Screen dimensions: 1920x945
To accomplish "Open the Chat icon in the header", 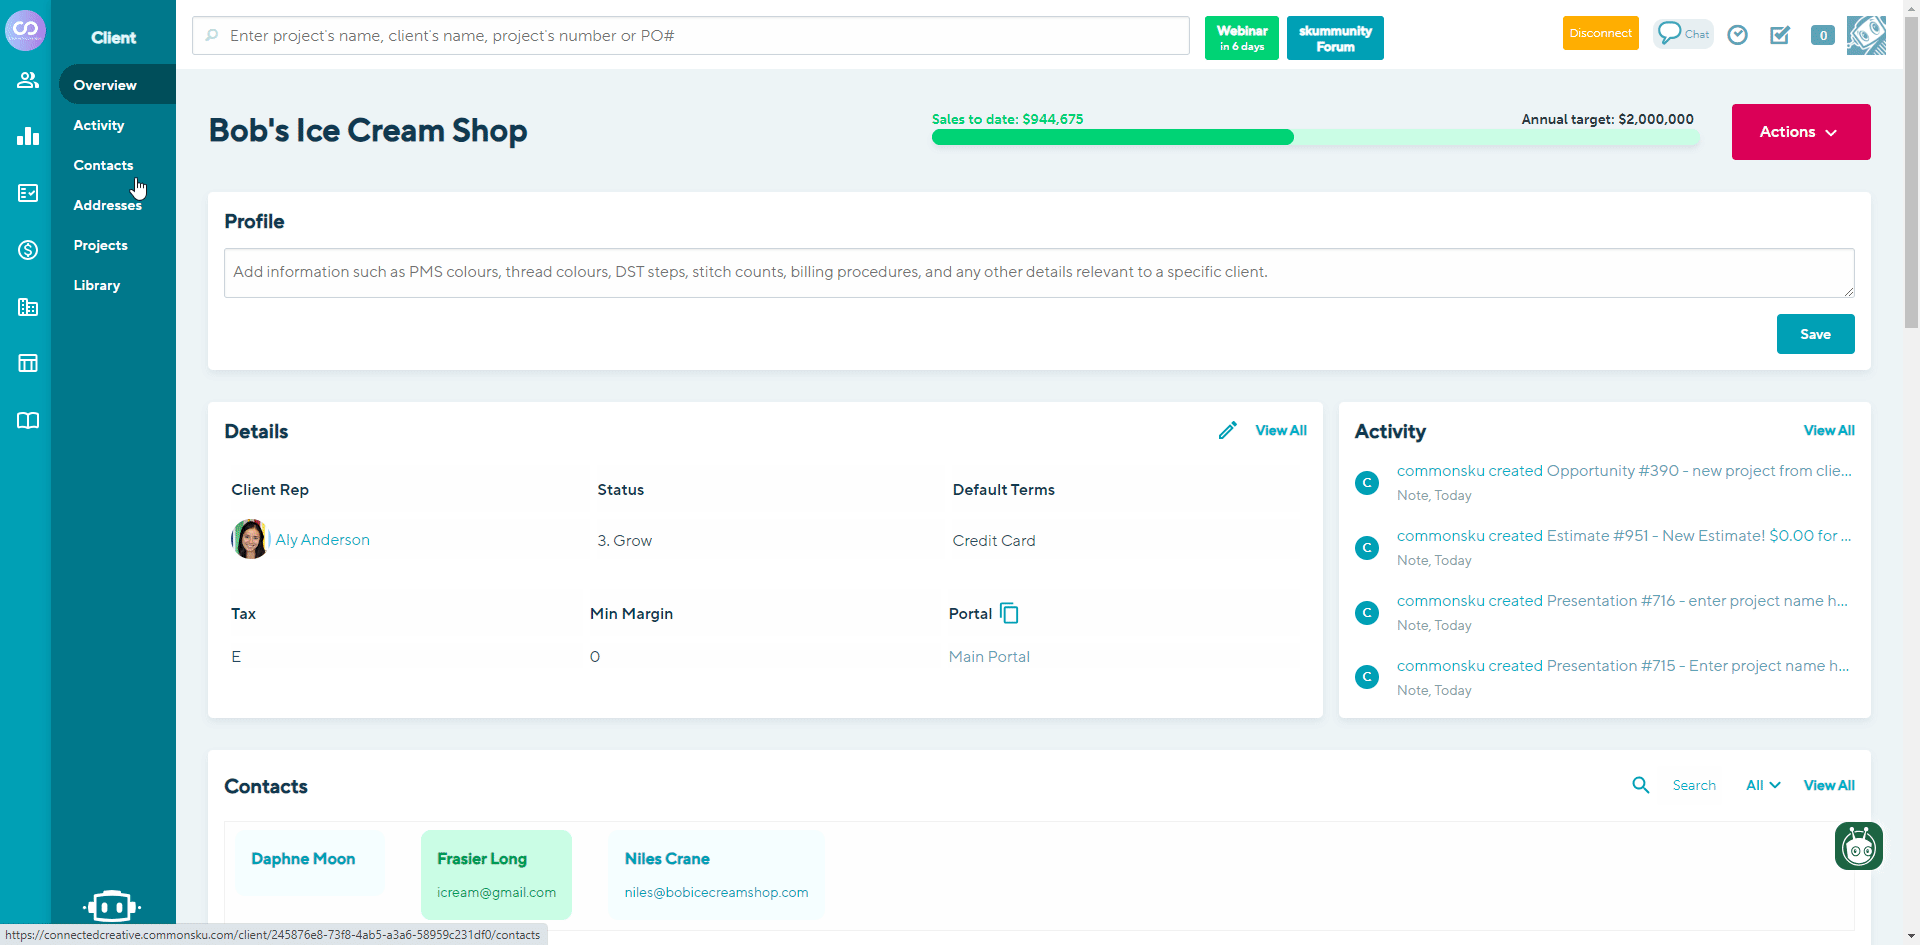I will 1682,34.
